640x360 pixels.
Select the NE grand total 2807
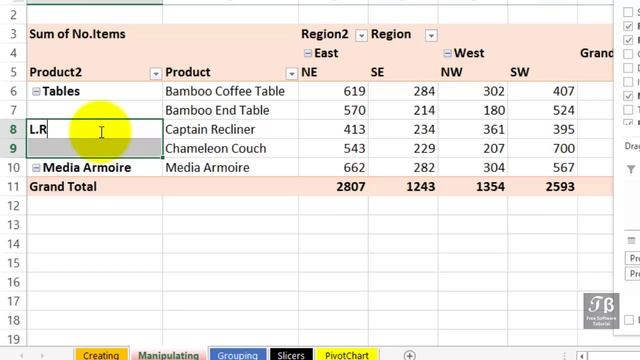point(333,187)
